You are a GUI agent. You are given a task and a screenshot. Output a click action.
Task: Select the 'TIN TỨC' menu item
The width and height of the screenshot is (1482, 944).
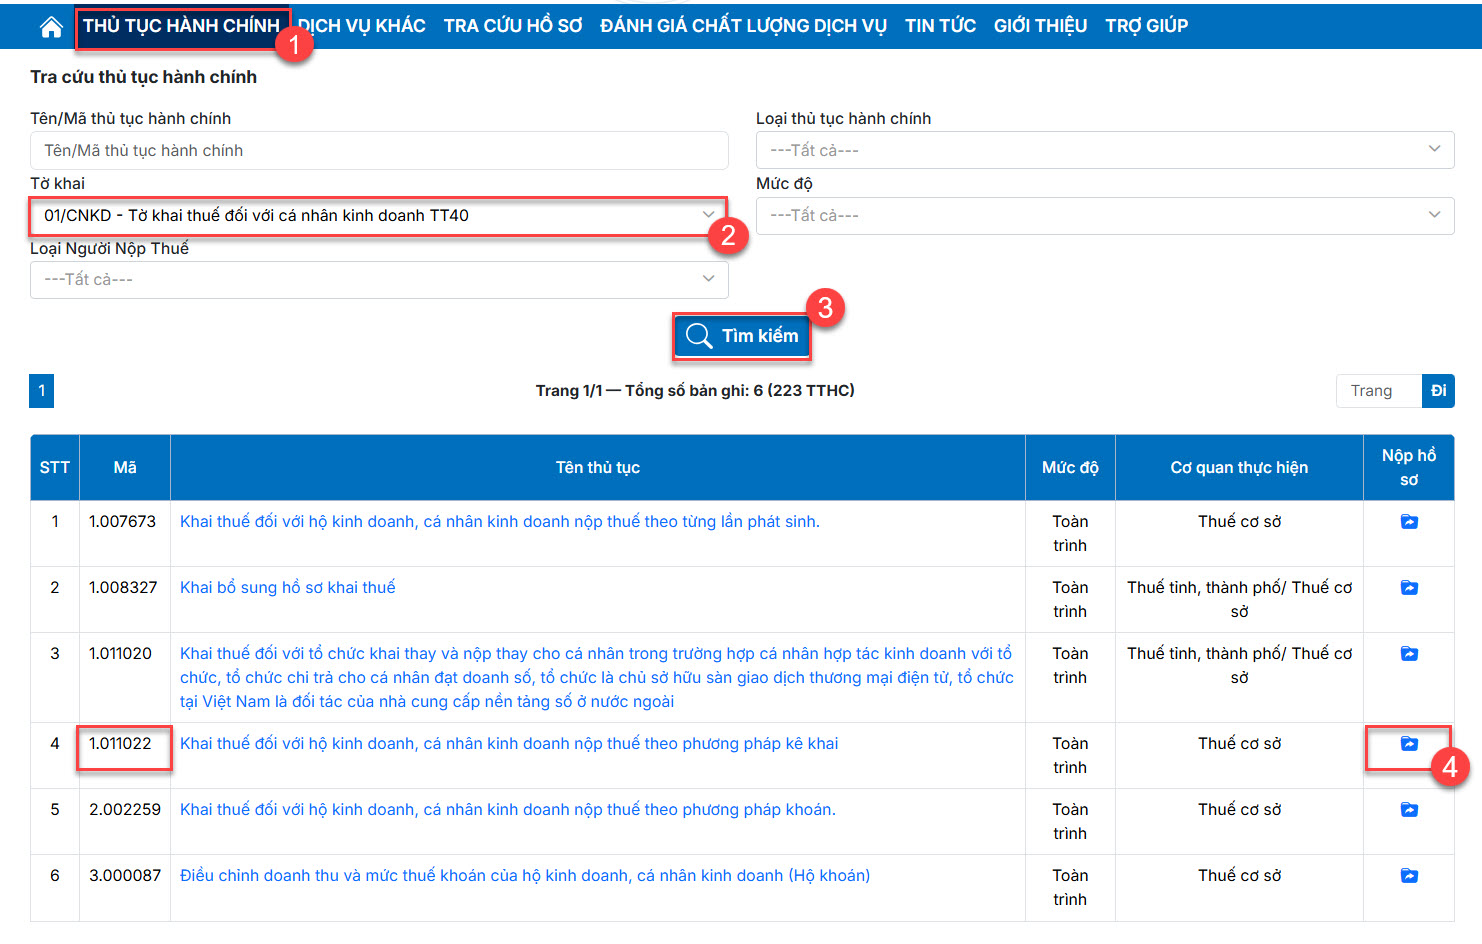point(940,26)
